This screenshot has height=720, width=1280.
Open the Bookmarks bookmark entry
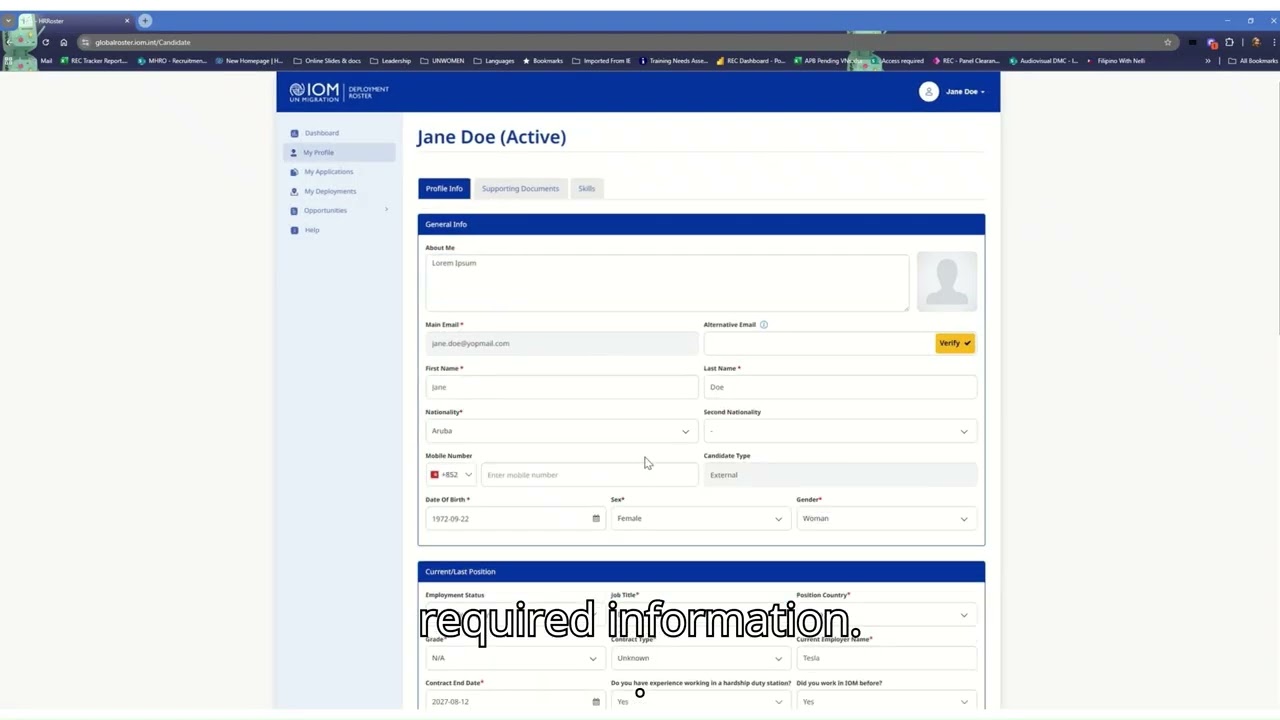[543, 61]
